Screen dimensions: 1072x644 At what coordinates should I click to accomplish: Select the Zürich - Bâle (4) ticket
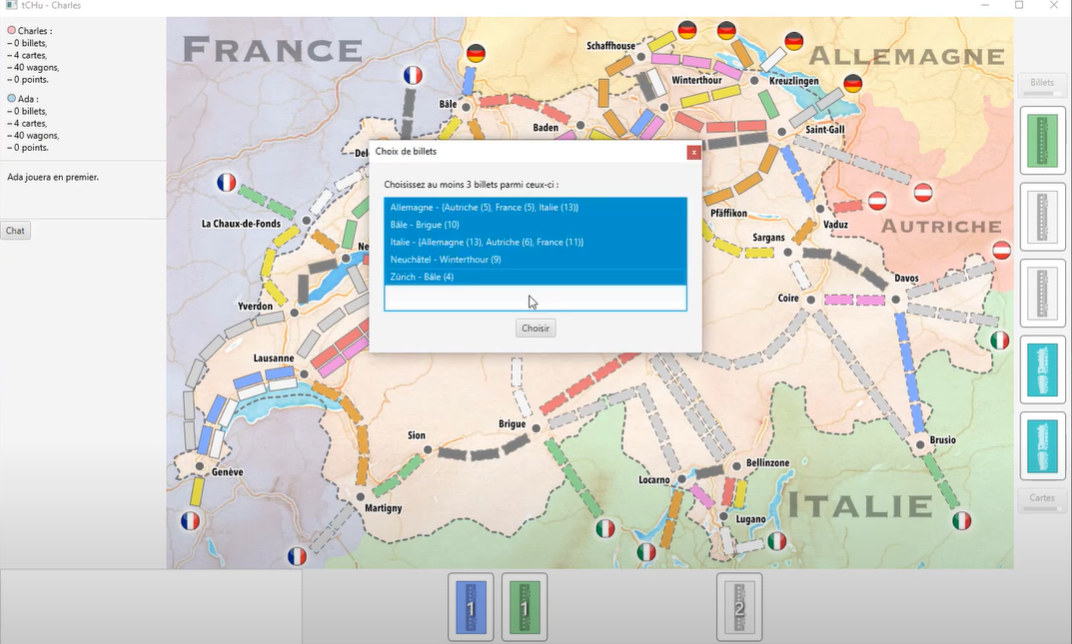click(x=535, y=277)
